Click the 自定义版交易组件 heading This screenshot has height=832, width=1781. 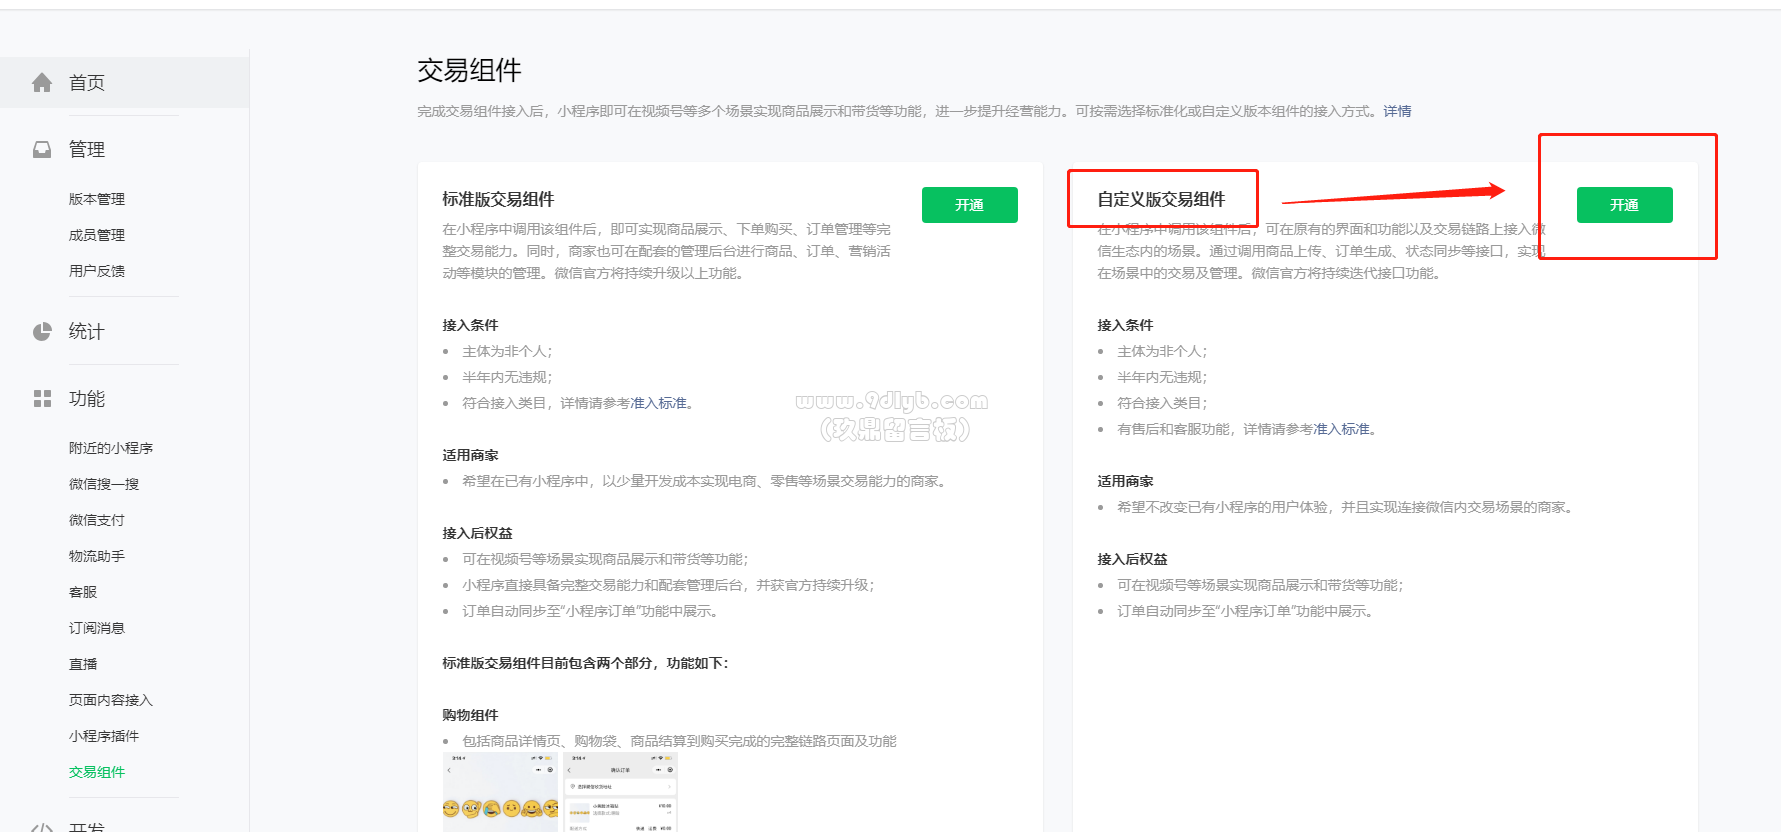coord(1161,199)
